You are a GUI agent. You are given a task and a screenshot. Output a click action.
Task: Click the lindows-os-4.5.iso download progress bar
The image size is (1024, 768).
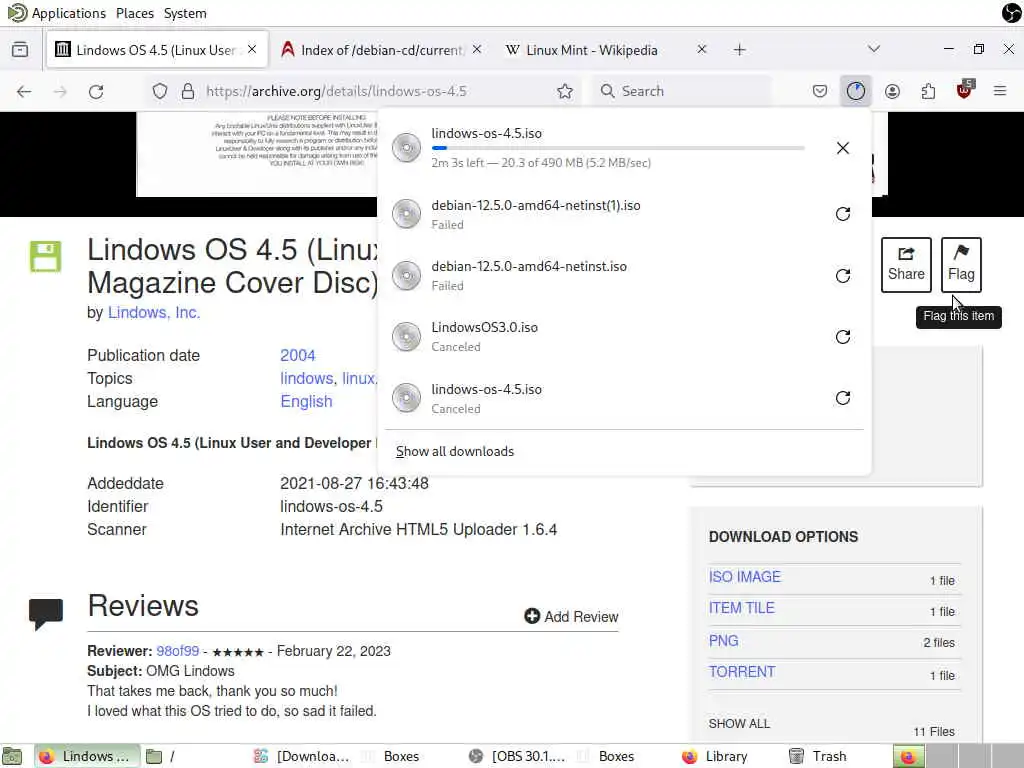tap(618, 148)
